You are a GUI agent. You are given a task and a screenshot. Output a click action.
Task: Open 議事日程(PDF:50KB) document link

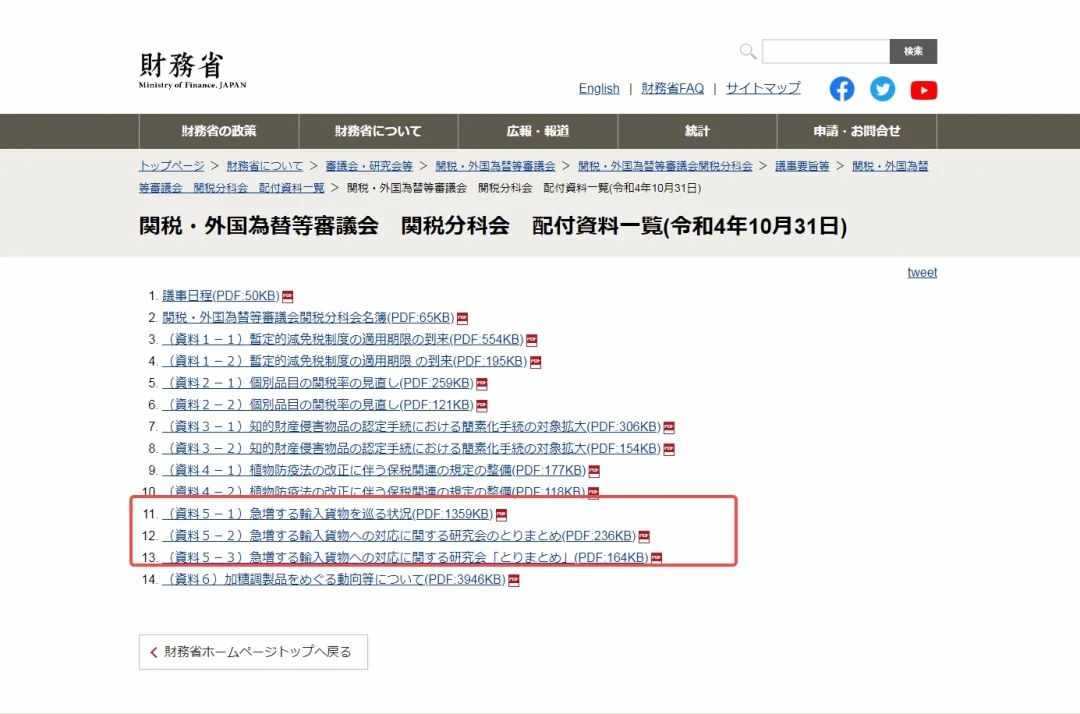click(220, 296)
